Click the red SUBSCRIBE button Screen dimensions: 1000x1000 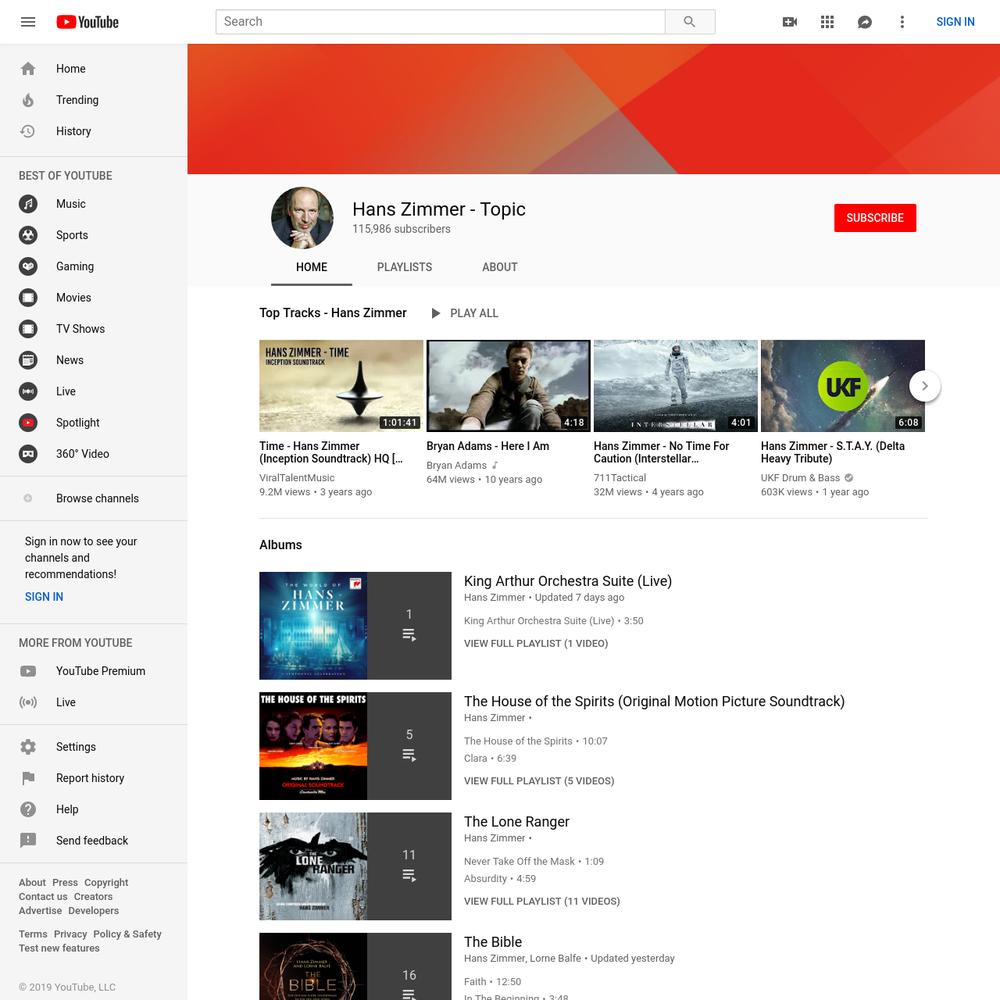(x=875, y=218)
